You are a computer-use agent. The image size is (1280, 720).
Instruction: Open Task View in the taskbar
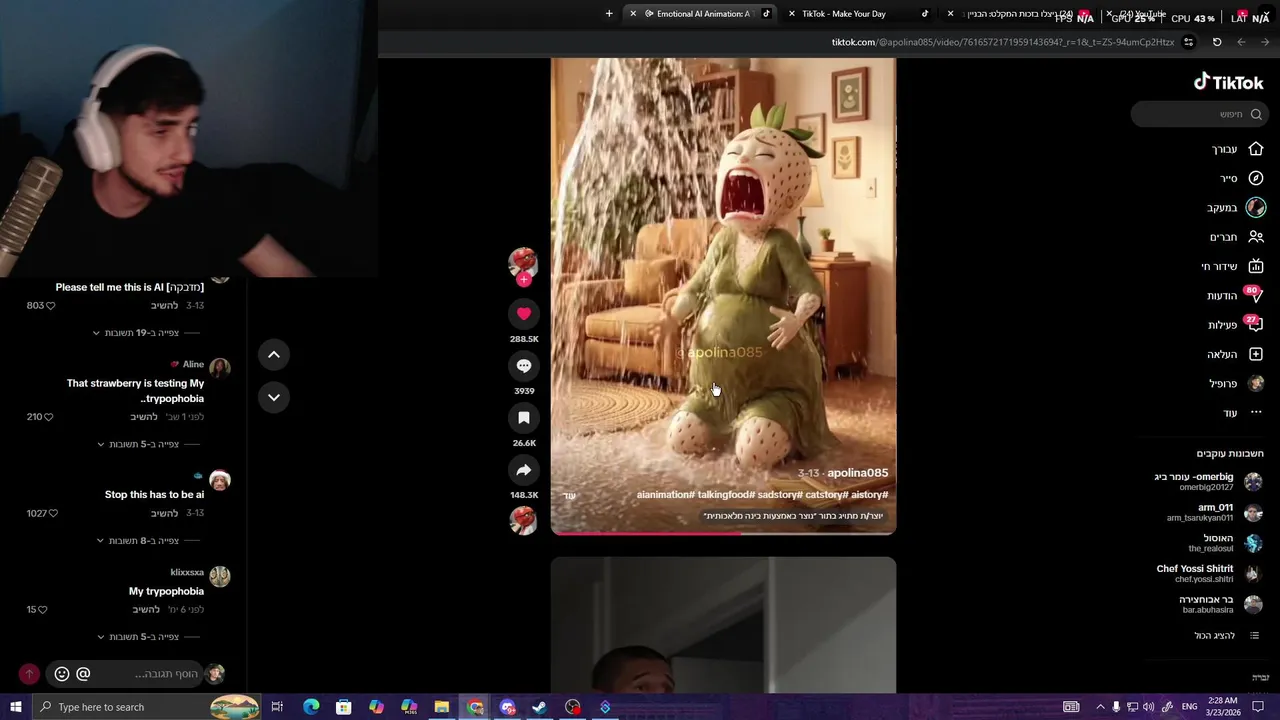tap(277, 707)
